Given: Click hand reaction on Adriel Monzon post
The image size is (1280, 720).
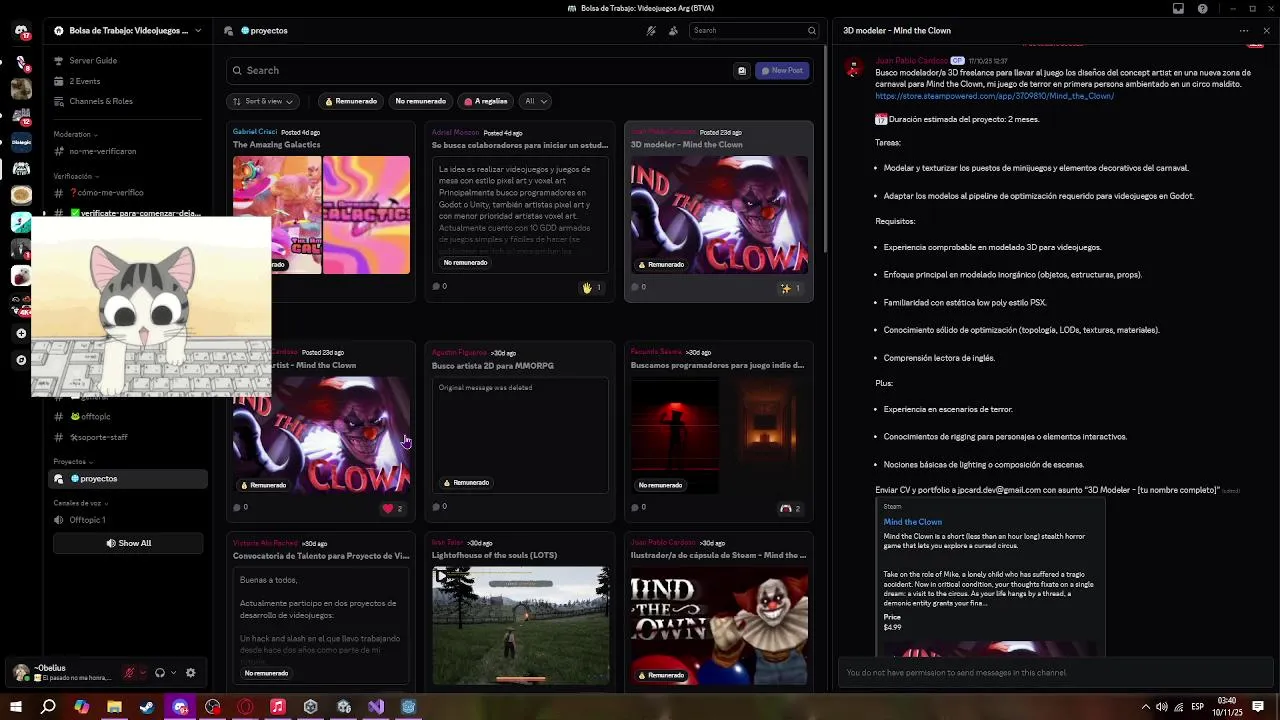Looking at the screenshot, I should point(592,288).
